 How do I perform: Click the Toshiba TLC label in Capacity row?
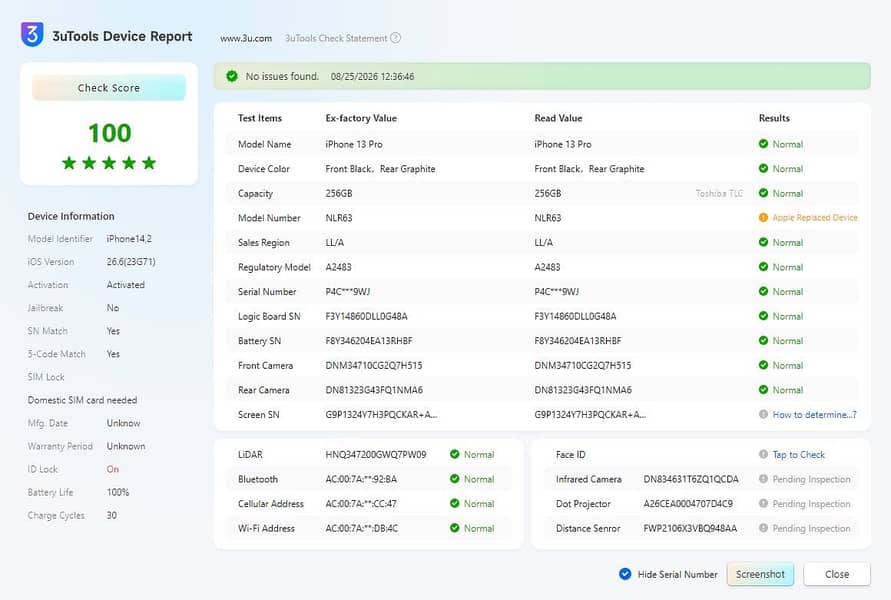(x=719, y=193)
